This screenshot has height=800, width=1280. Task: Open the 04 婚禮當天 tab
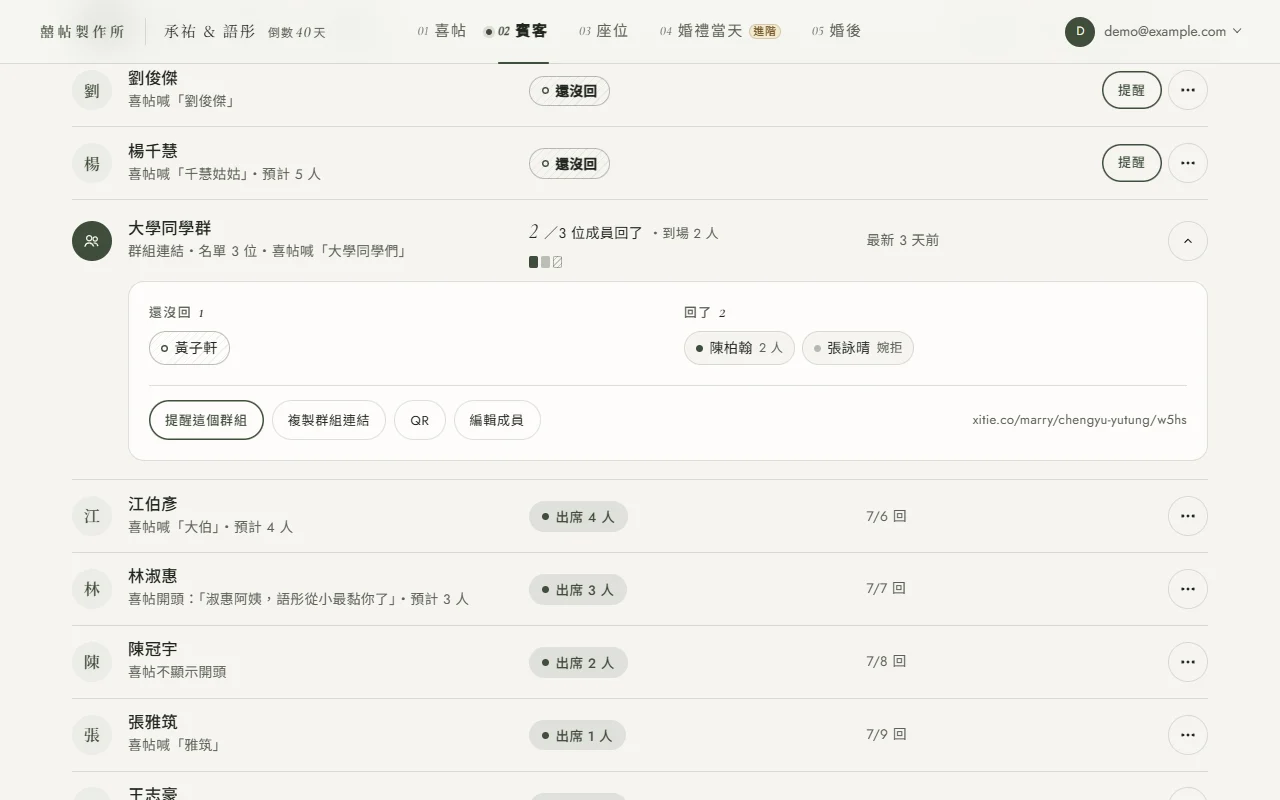[719, 31]
